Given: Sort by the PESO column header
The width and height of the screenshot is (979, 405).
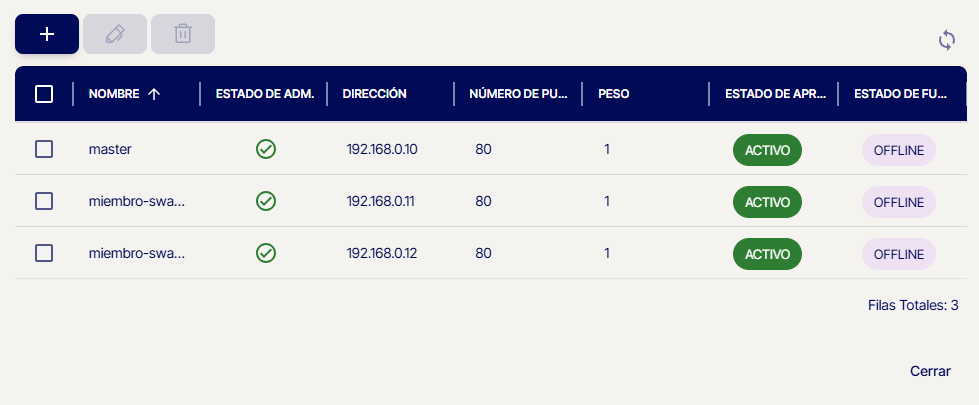Looking at the screenshot, I should [613, 94].
